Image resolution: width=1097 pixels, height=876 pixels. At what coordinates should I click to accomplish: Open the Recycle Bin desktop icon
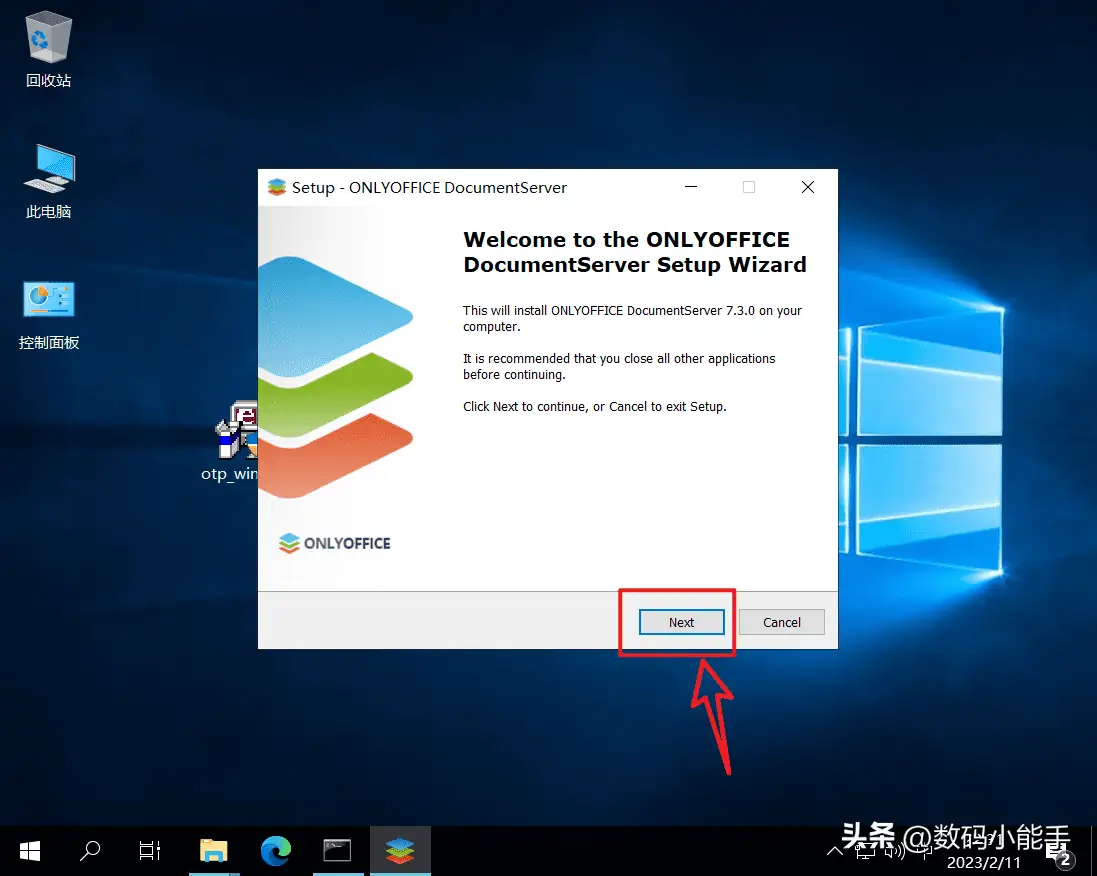[48, 50]
